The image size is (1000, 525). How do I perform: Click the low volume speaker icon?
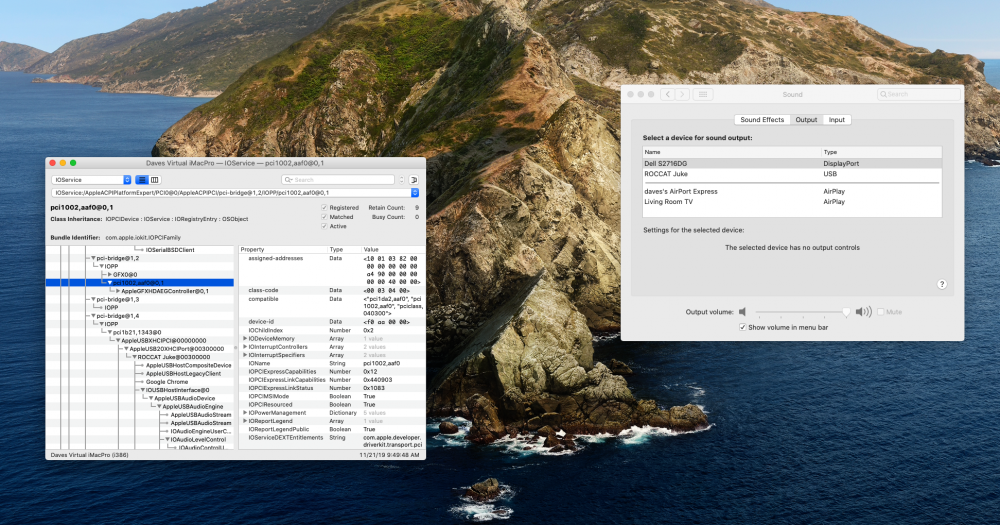click(742, 312)
